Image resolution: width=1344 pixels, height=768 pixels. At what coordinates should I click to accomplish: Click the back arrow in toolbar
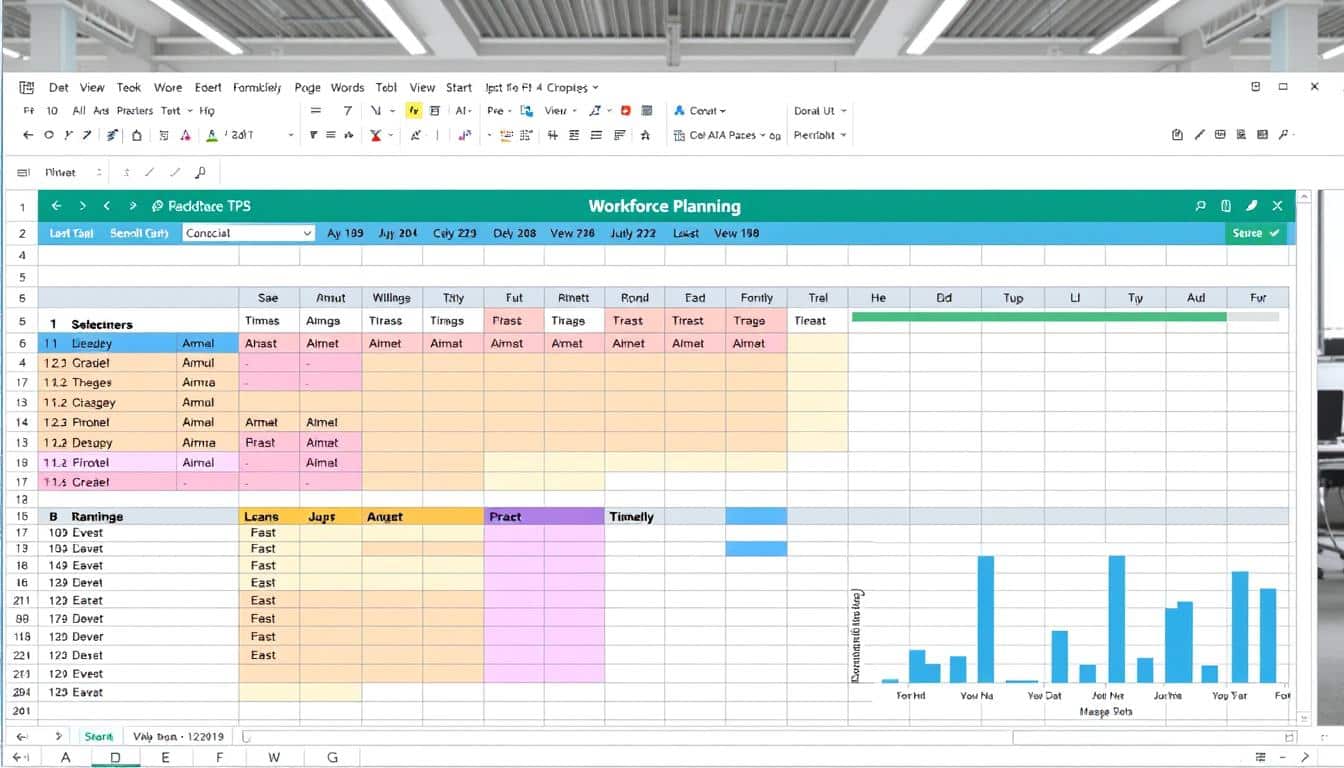click(x=28, y=135)
